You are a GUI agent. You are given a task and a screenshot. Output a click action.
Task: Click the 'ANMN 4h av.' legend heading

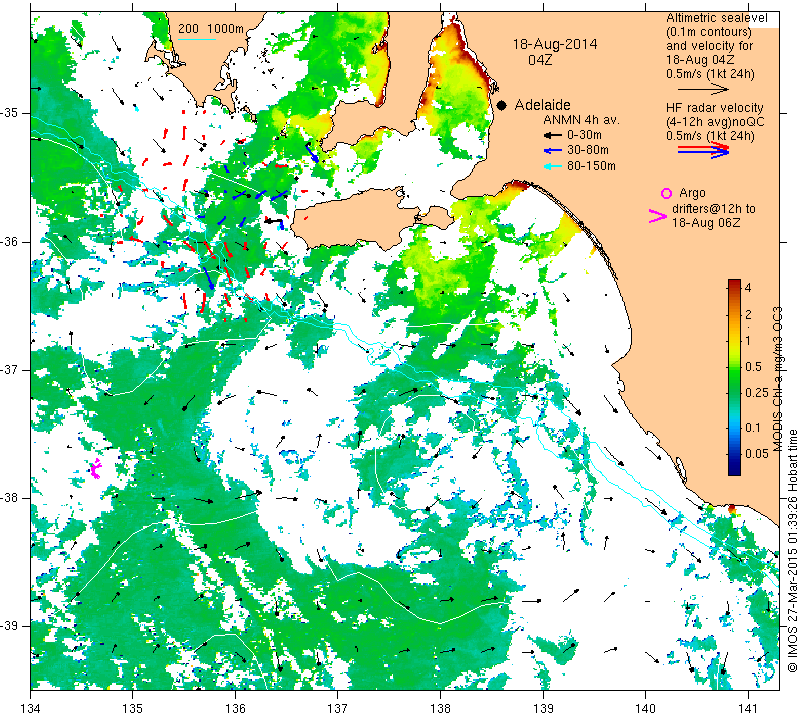[x=581, y=120]
